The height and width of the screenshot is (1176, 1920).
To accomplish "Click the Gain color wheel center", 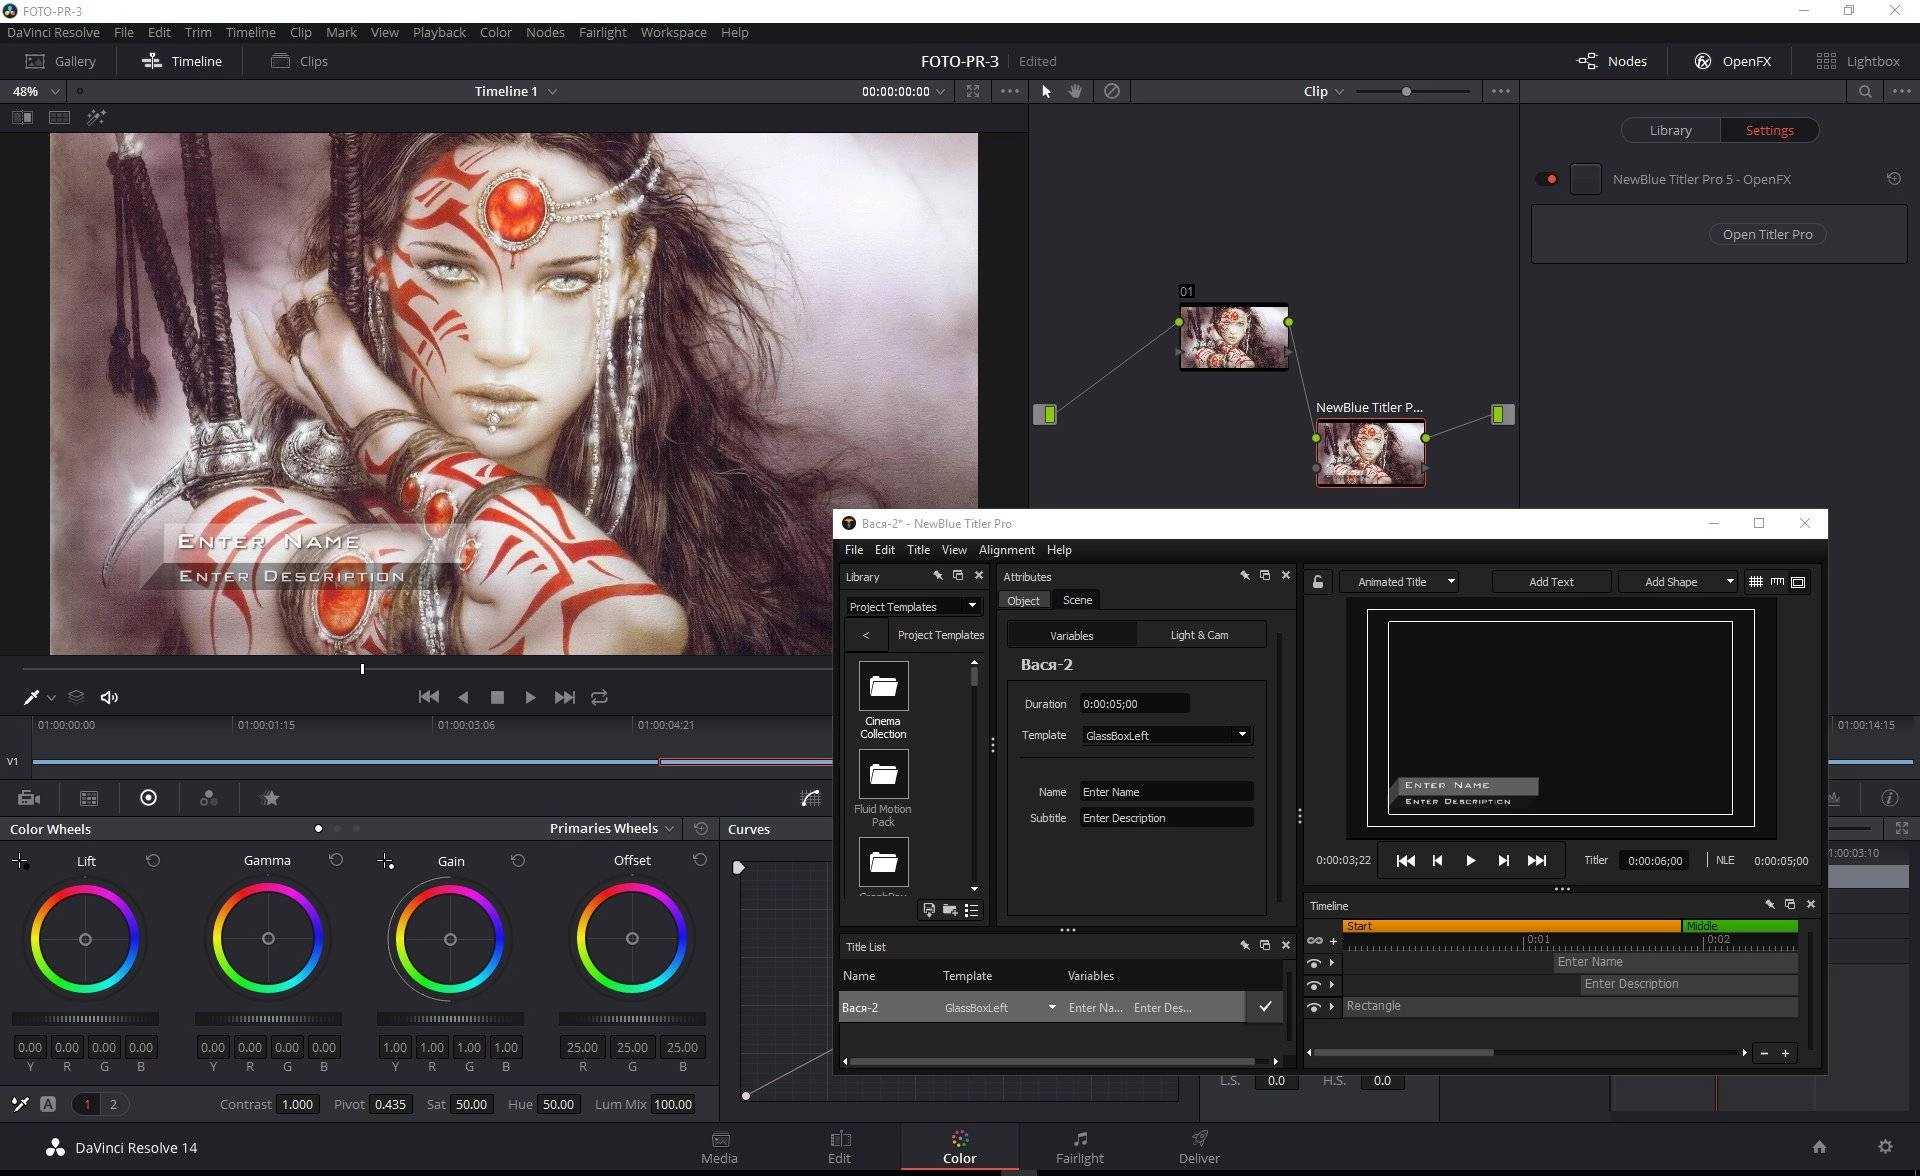I will point(450,939).
